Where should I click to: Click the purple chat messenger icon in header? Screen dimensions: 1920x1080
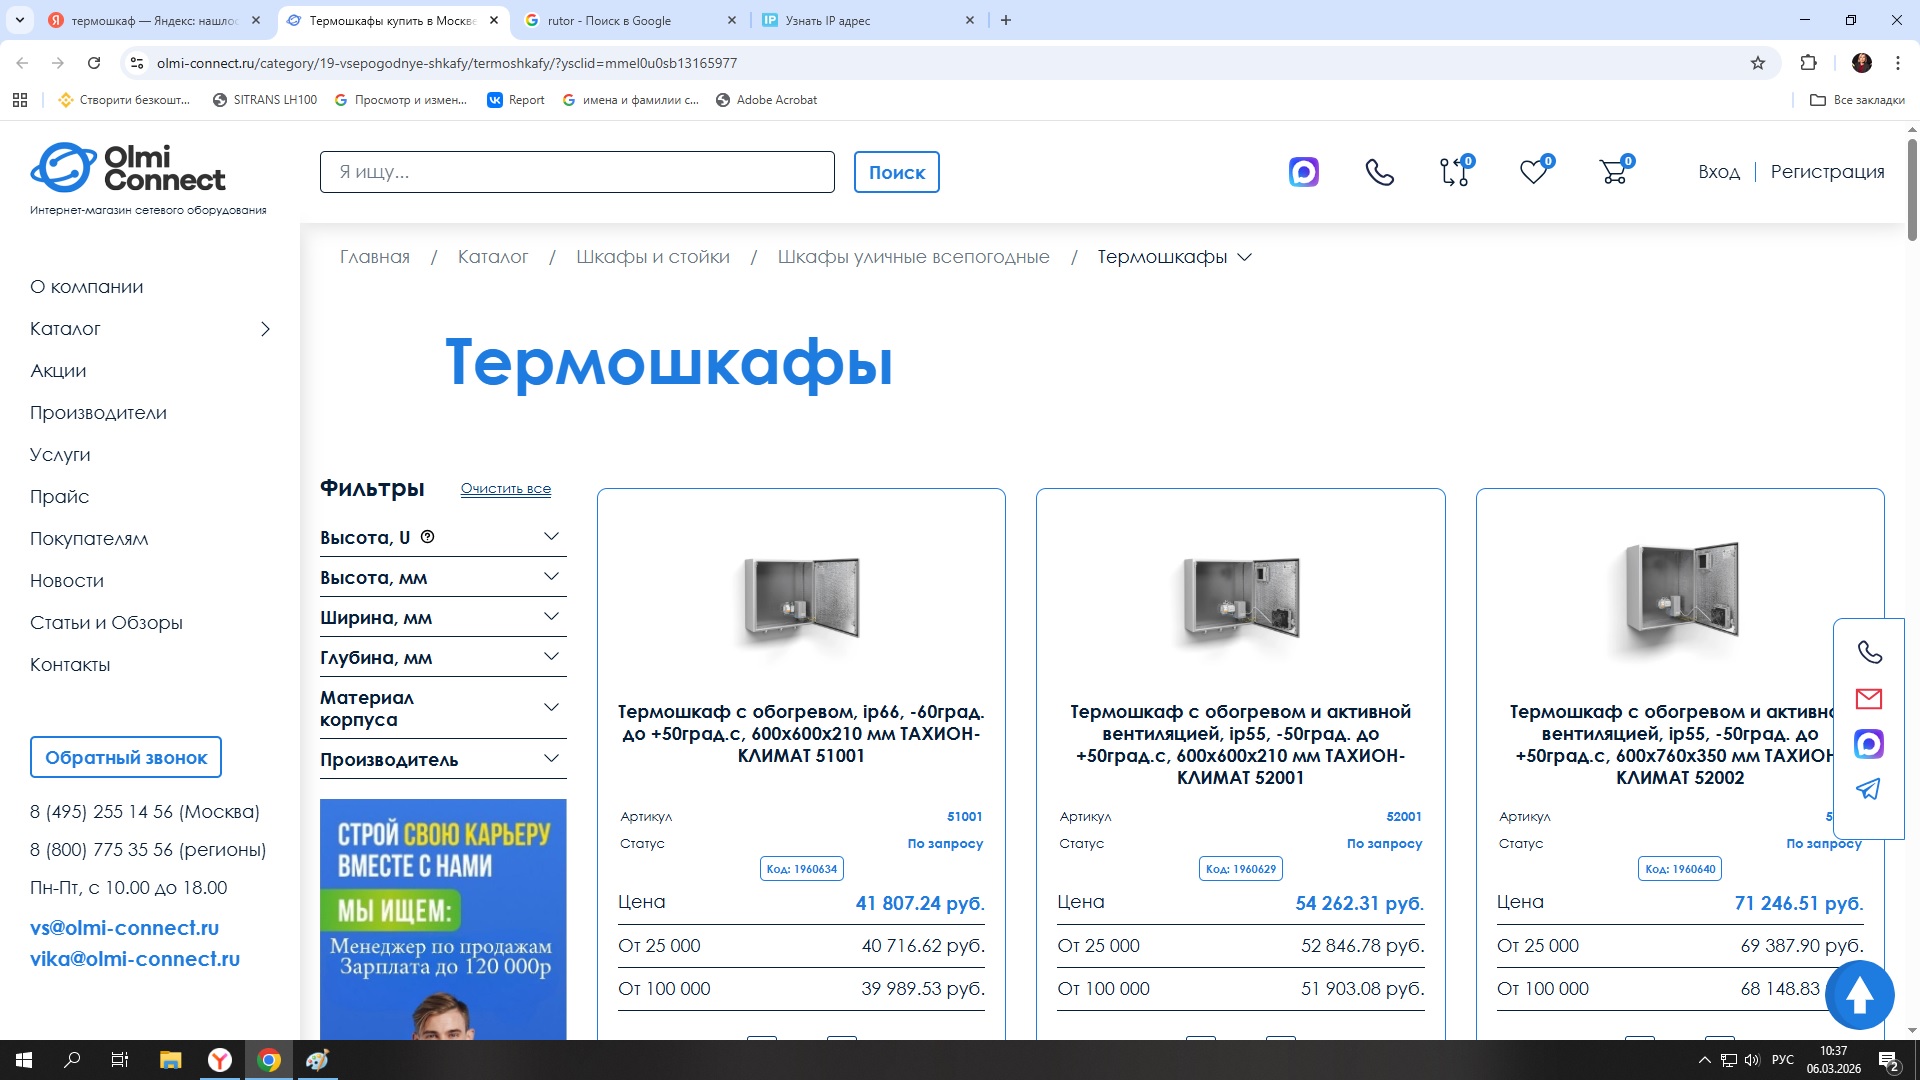[1303, 172]
